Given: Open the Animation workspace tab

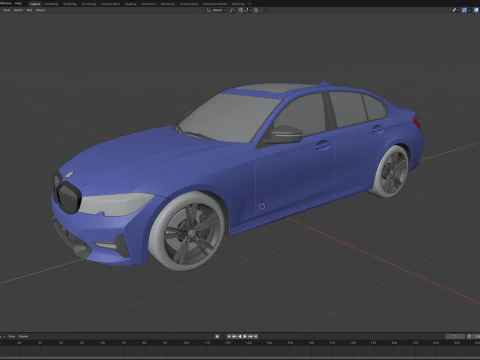Looking at the screenshot, I should (x=149, y=4).
